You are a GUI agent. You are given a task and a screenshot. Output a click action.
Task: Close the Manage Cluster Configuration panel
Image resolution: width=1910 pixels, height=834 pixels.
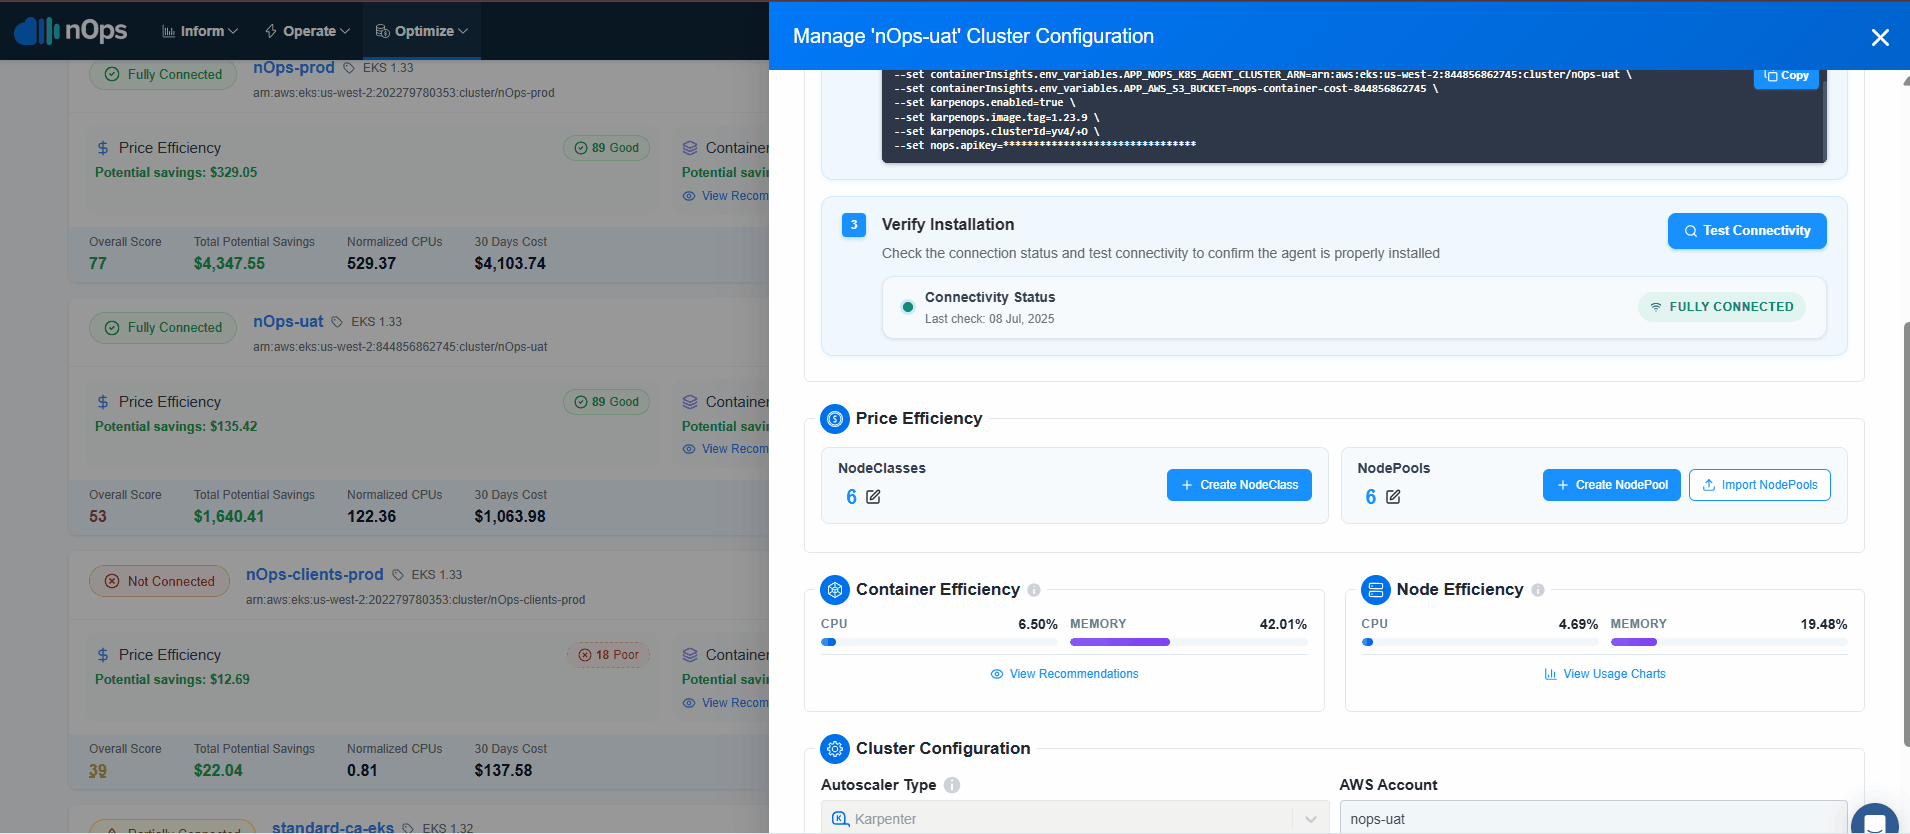1880,37
